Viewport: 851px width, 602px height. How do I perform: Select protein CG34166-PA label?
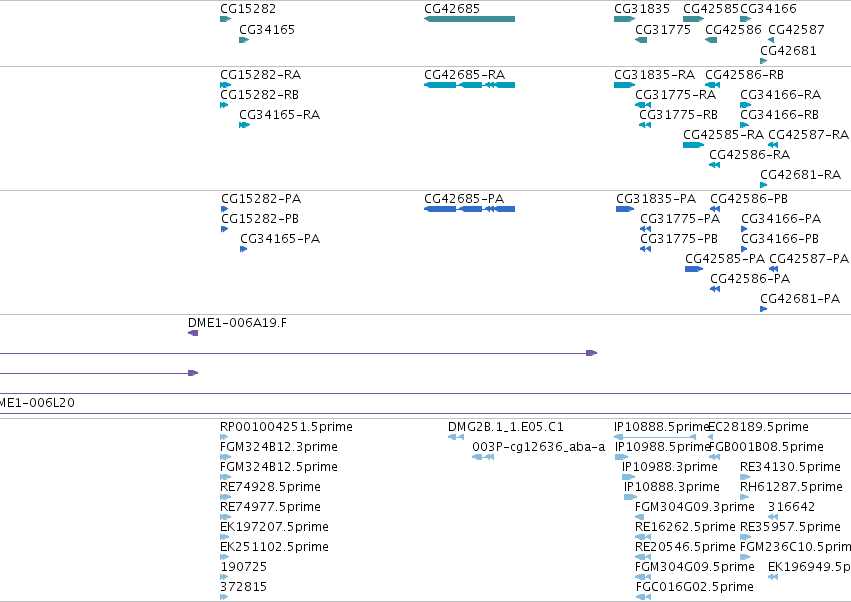pos(781,219)
